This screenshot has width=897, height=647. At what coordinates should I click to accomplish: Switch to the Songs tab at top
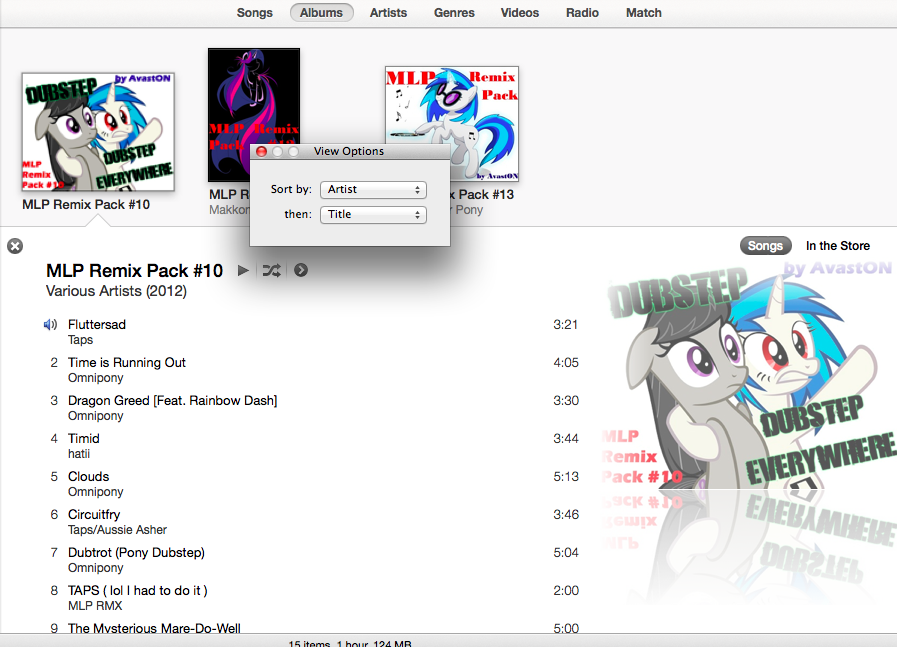pyautogui.click(x=255, y=13)
